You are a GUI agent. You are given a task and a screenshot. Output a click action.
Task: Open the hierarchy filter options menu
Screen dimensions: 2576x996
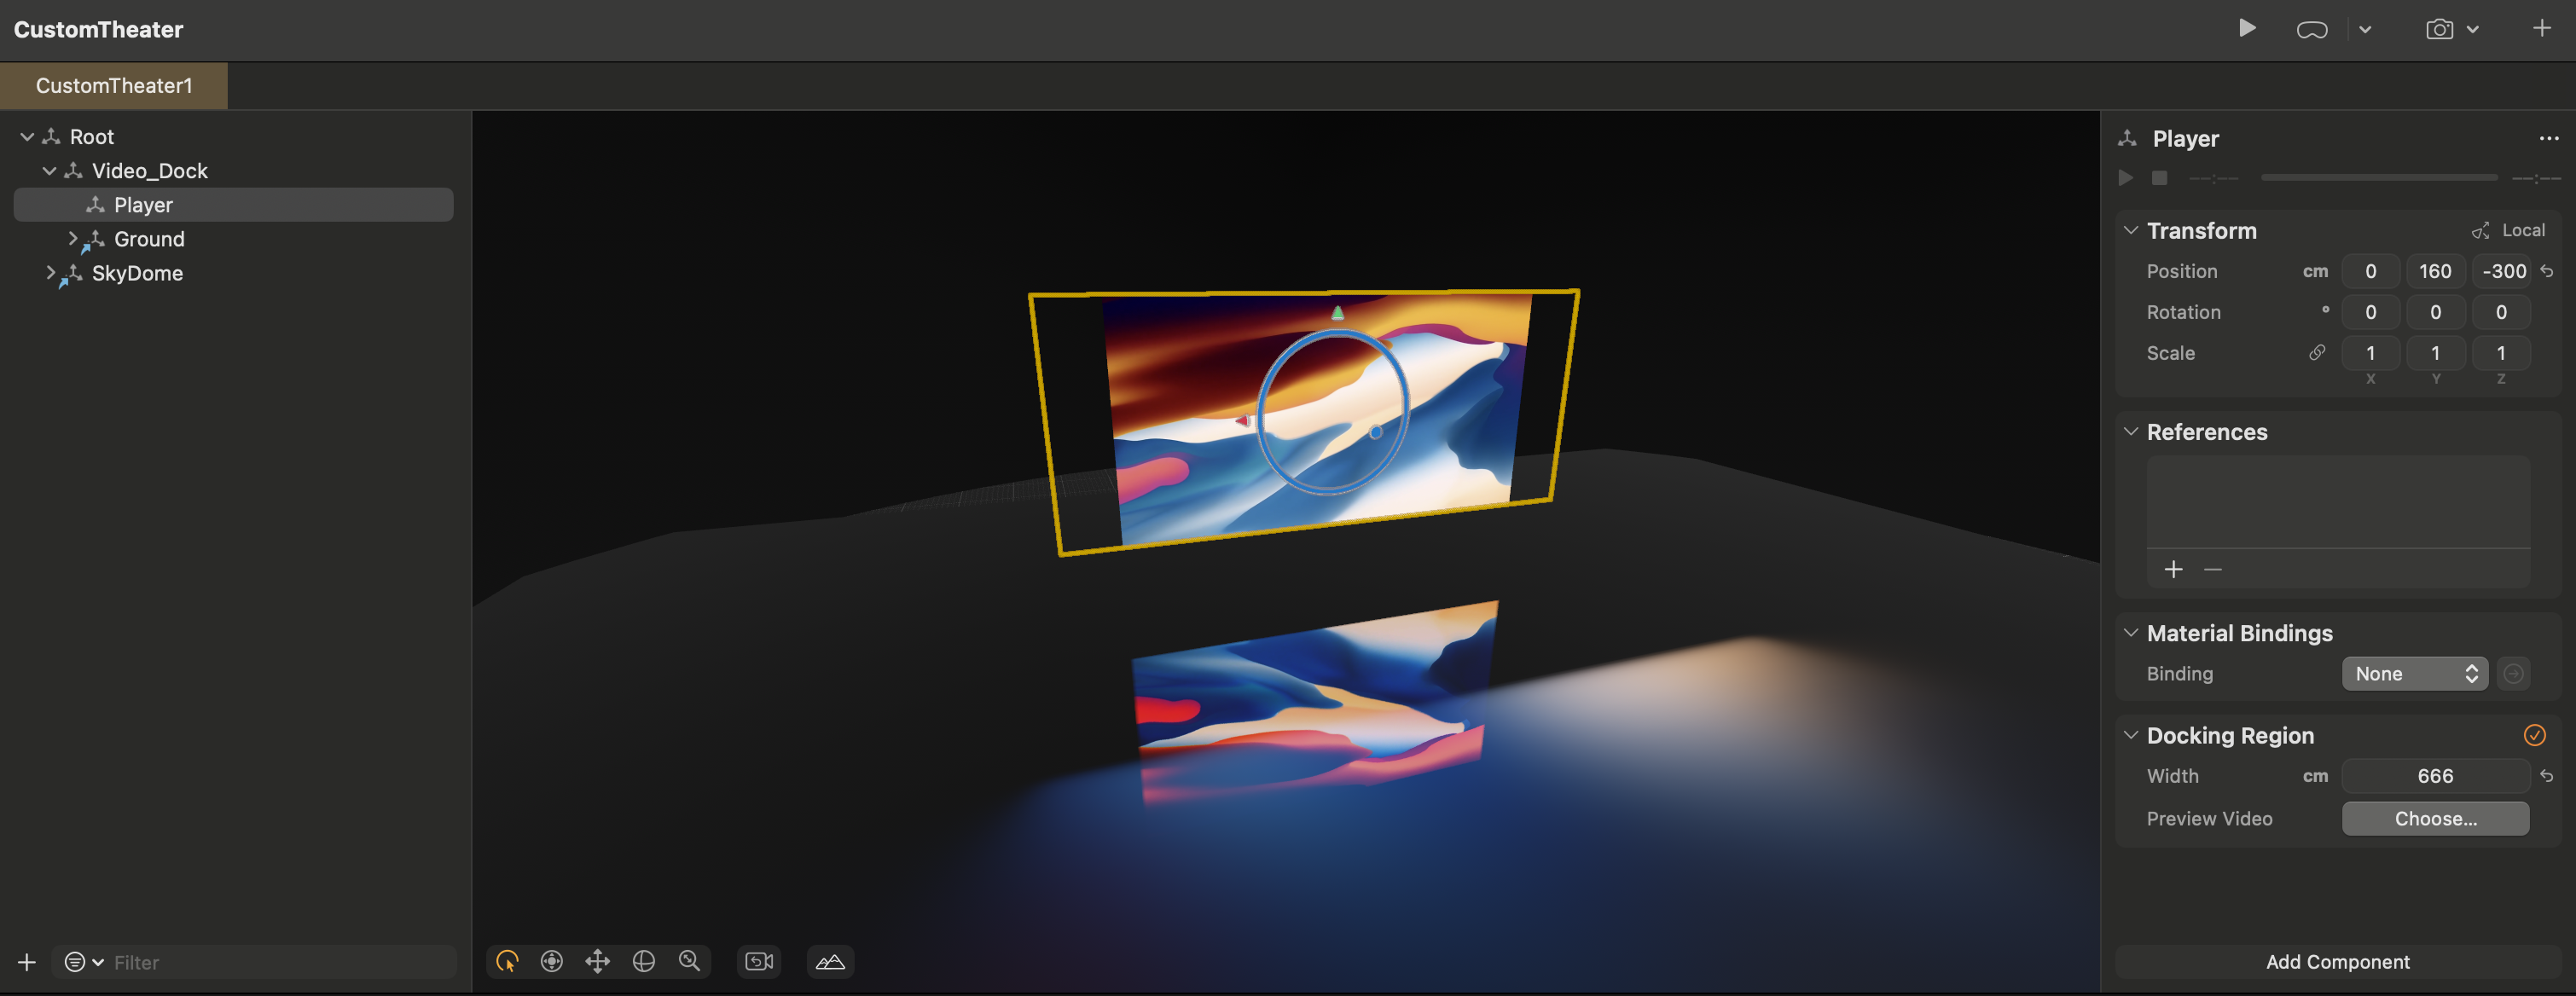(x=84, y=962)
